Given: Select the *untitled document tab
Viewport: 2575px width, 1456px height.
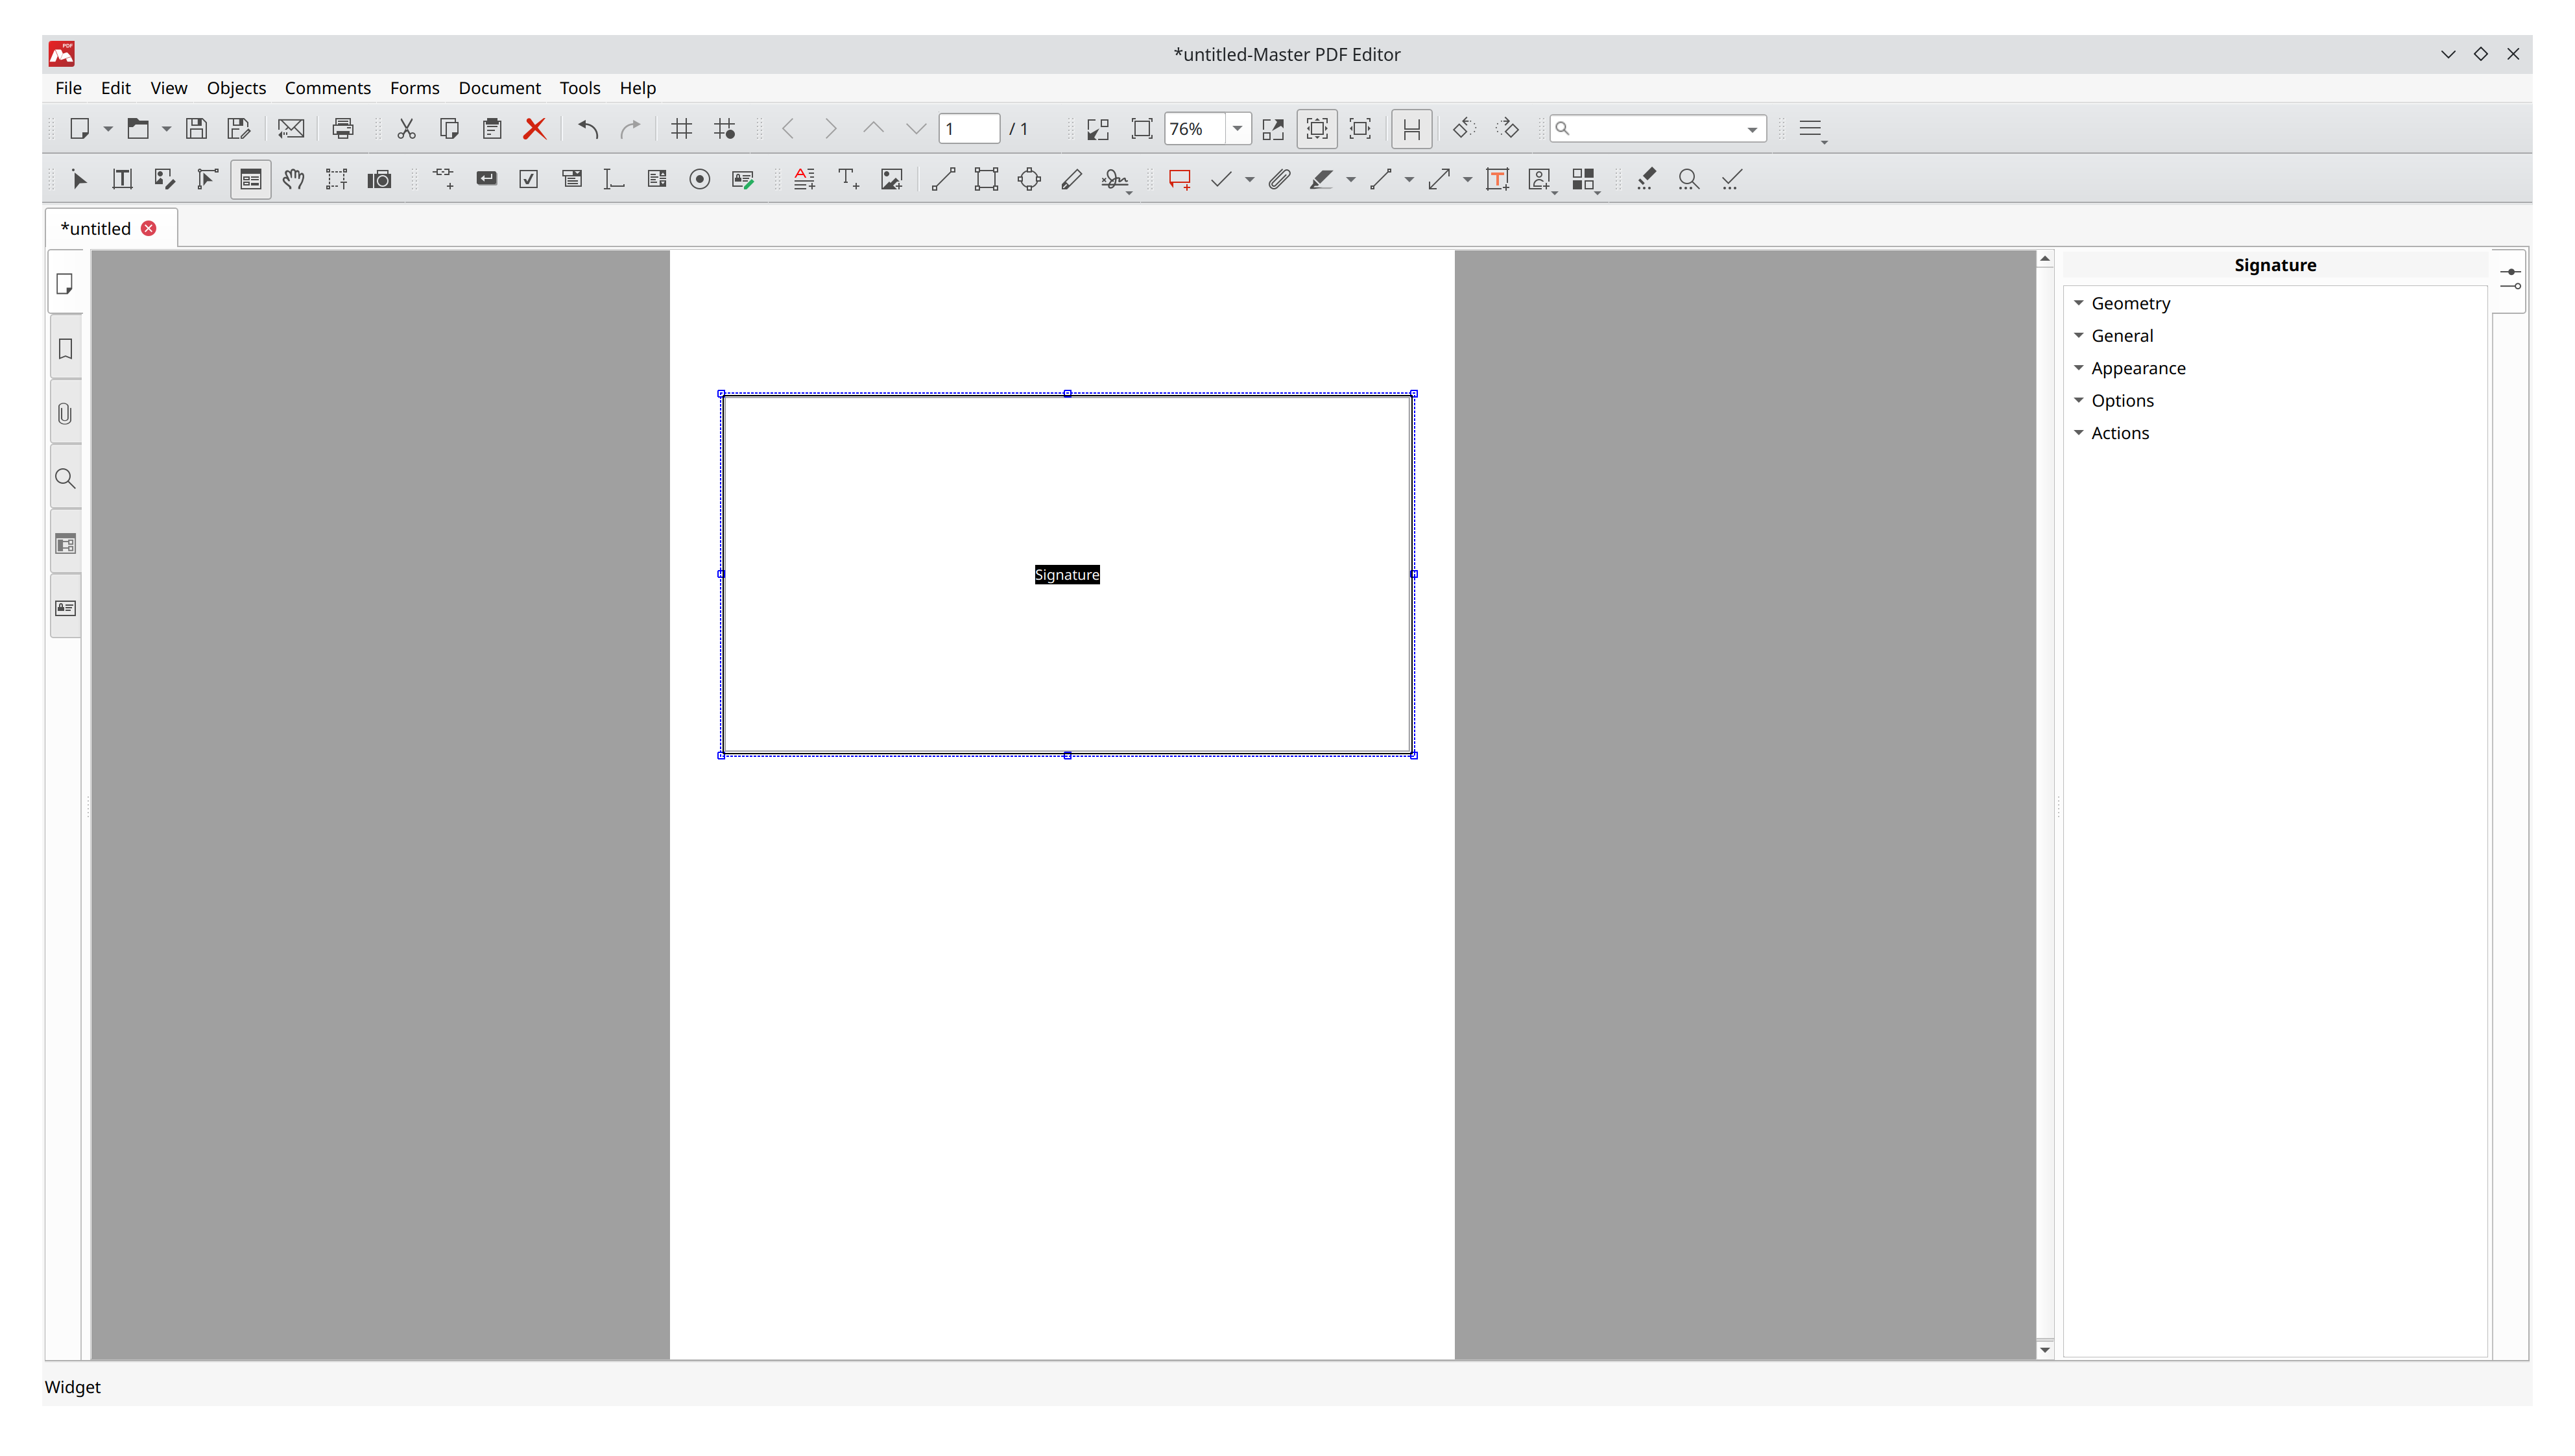Looking at the screenshot, I should (x=95, y=227).
